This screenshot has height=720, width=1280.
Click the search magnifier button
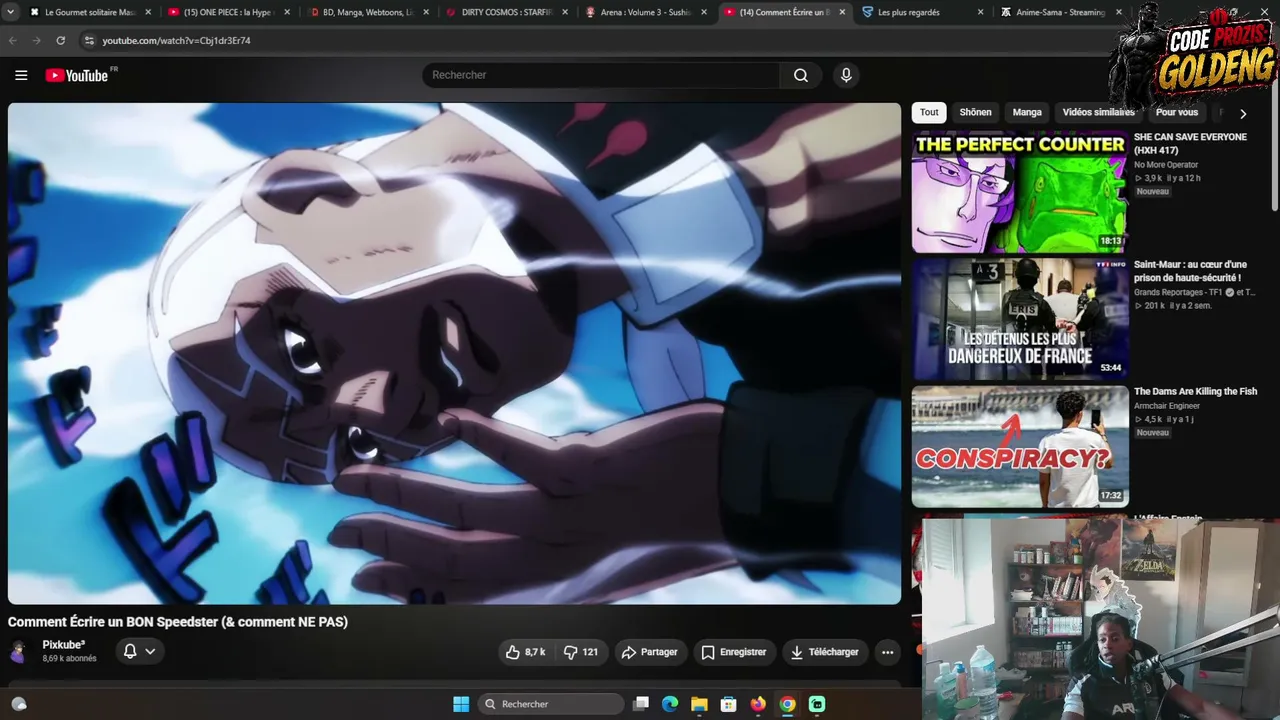tap(801, 75)
